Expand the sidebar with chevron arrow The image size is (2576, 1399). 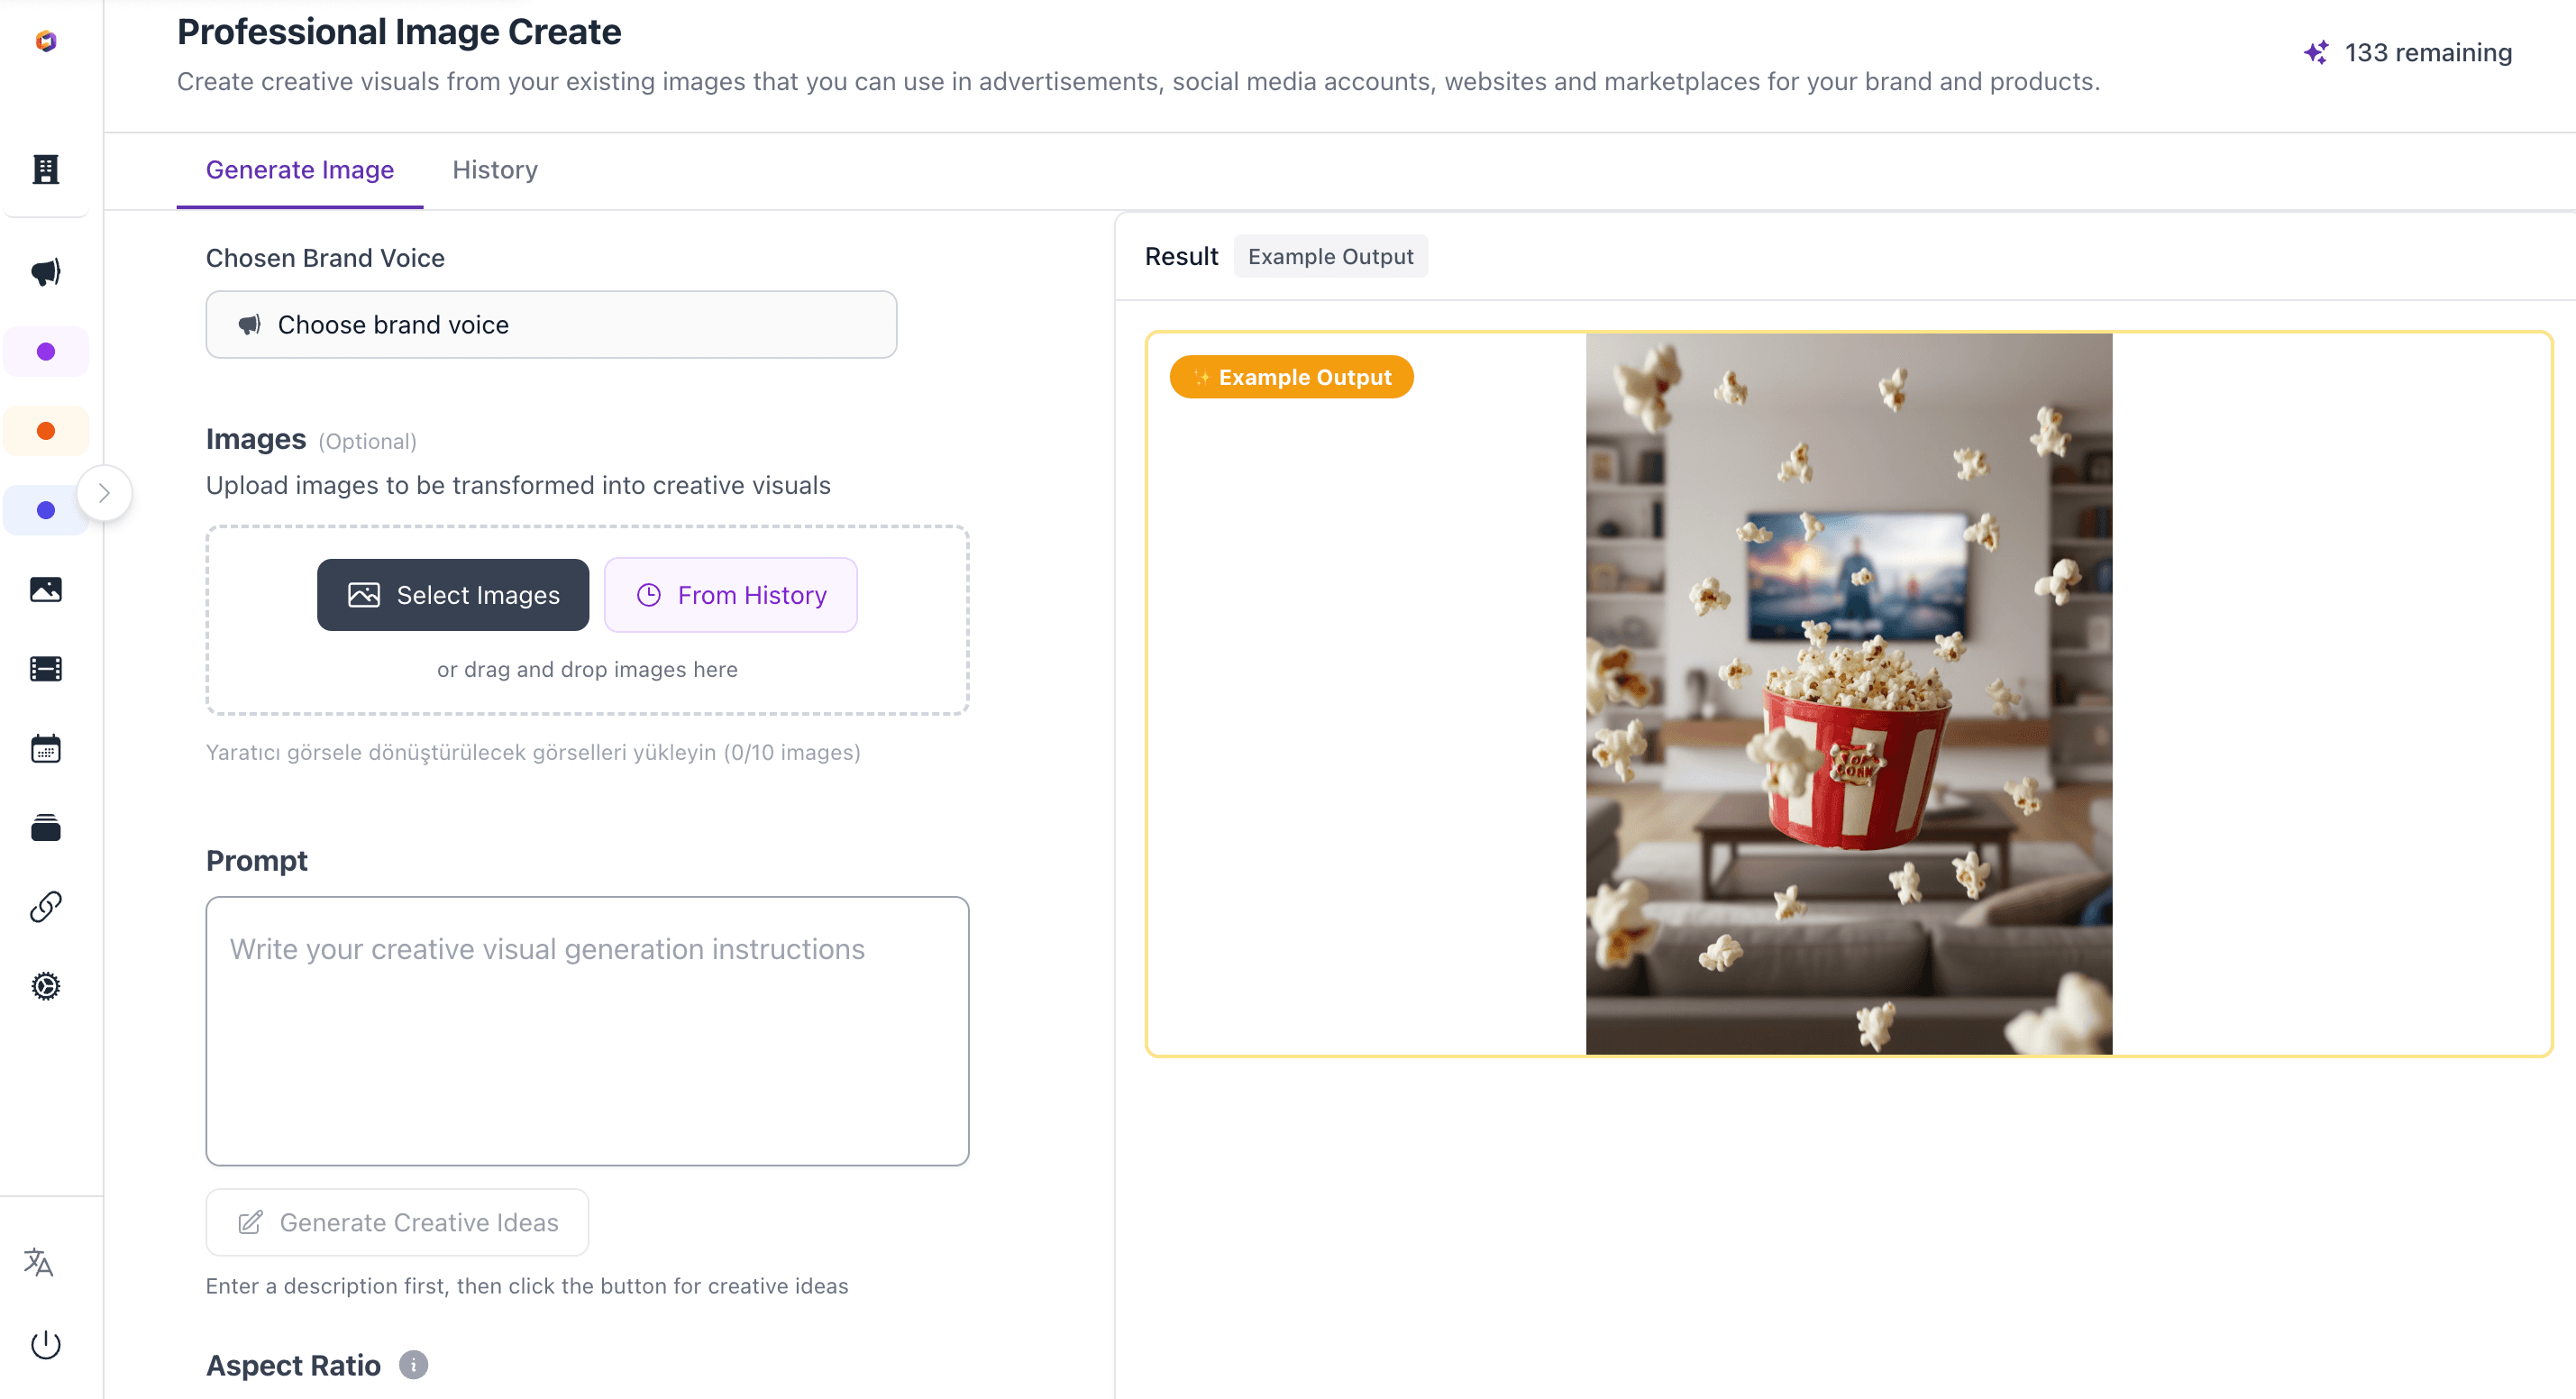click(x=104, y=493)
